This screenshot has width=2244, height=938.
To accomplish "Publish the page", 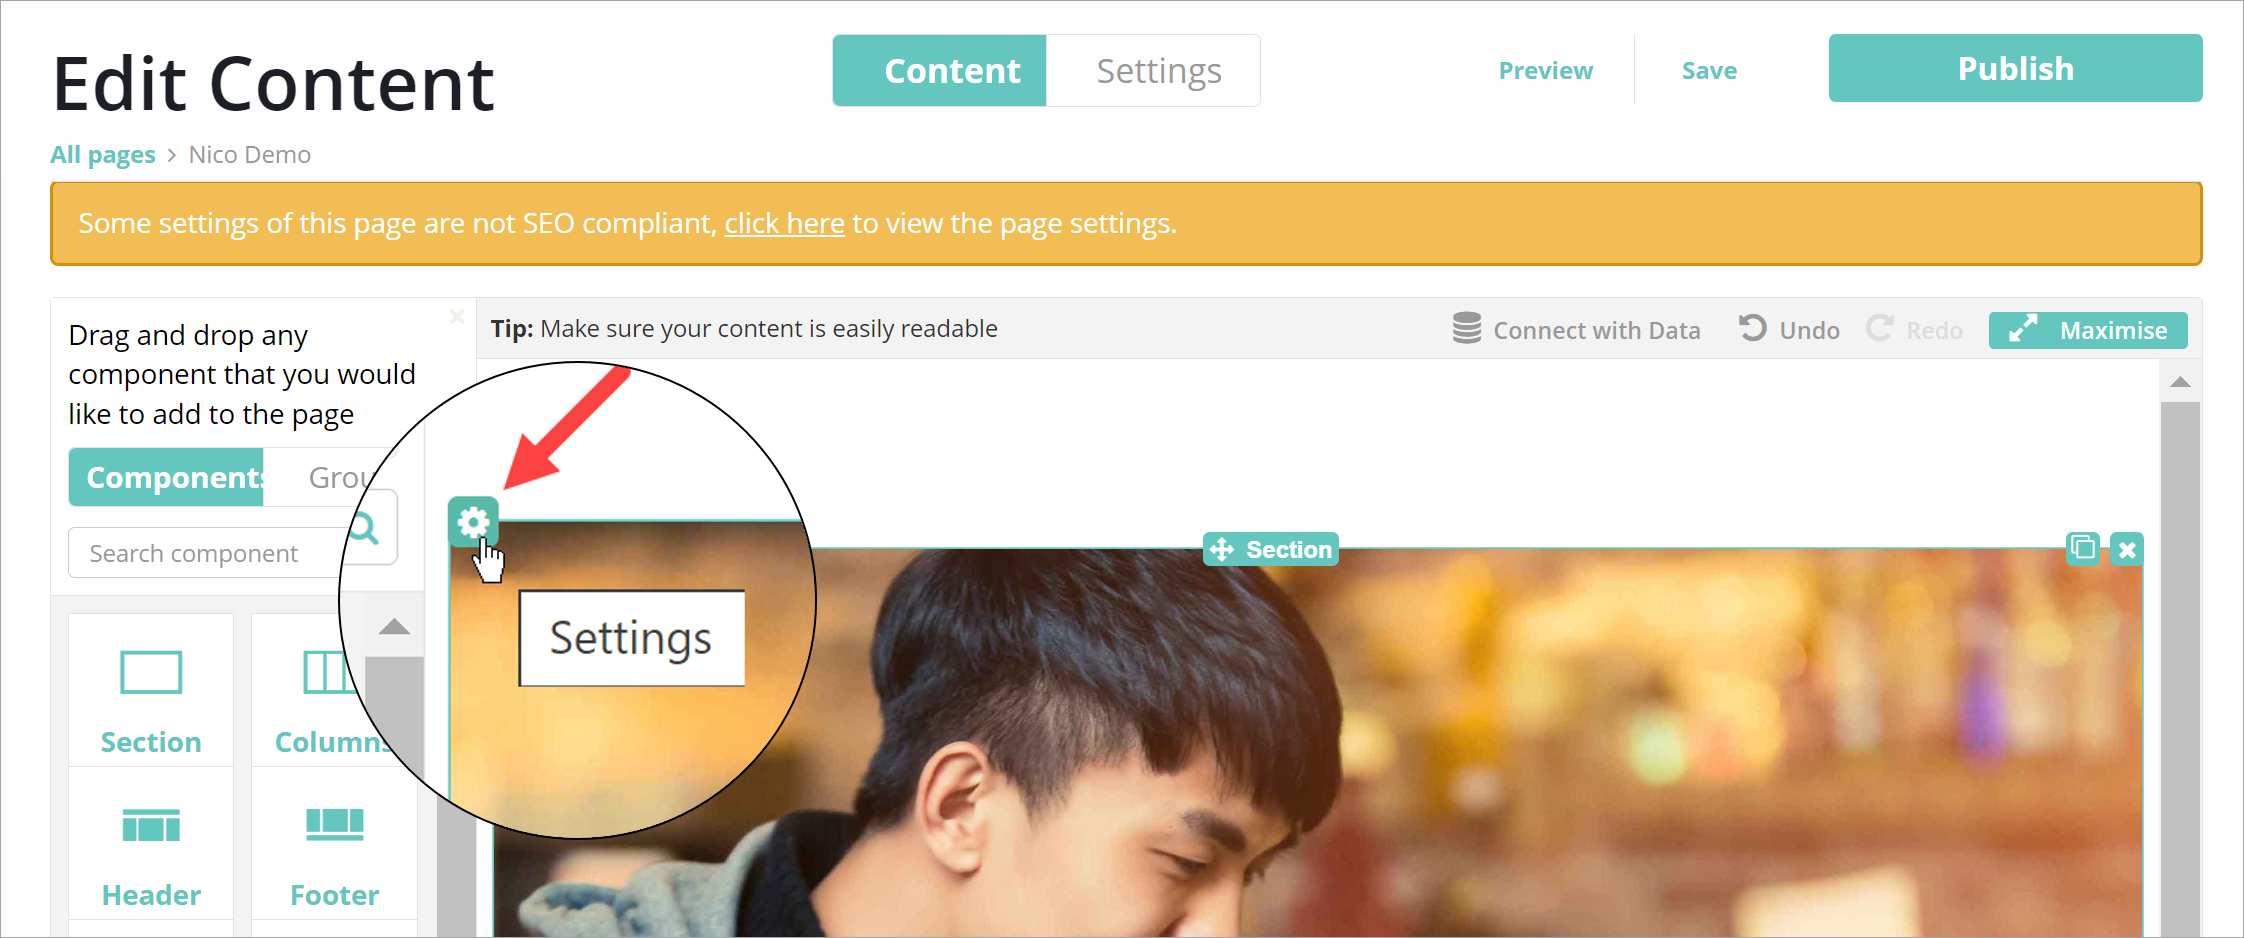I will 2015,69.
